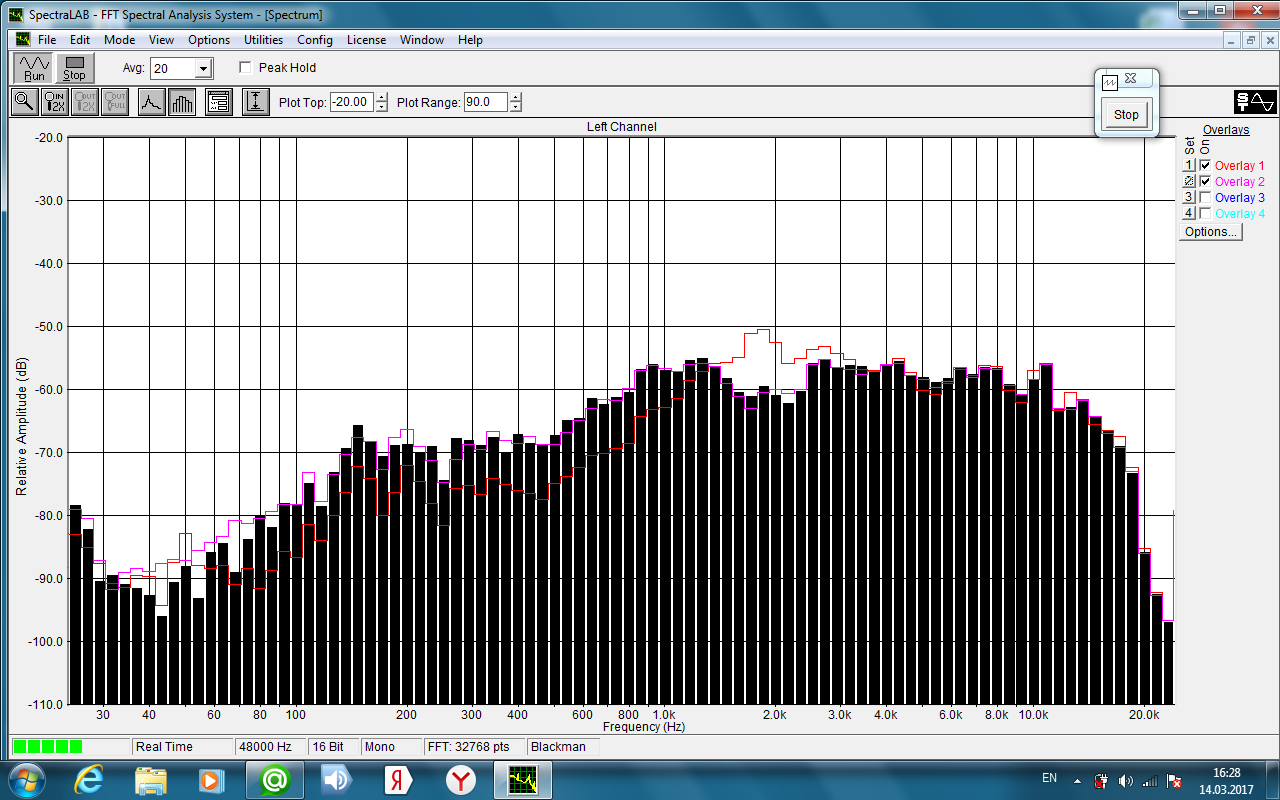Open Windows Media Player from taskbar

210,779
